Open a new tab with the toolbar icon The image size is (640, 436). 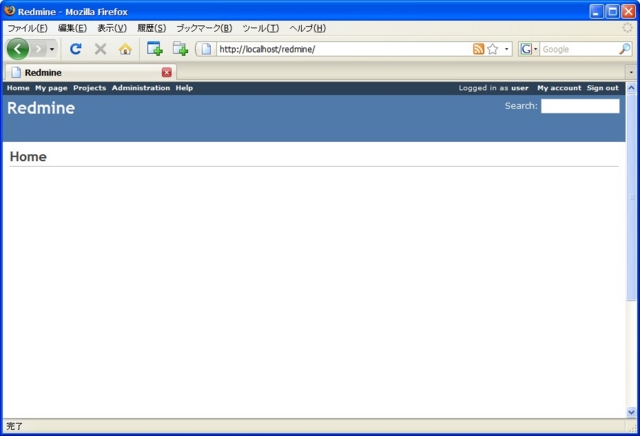point(180,49)
